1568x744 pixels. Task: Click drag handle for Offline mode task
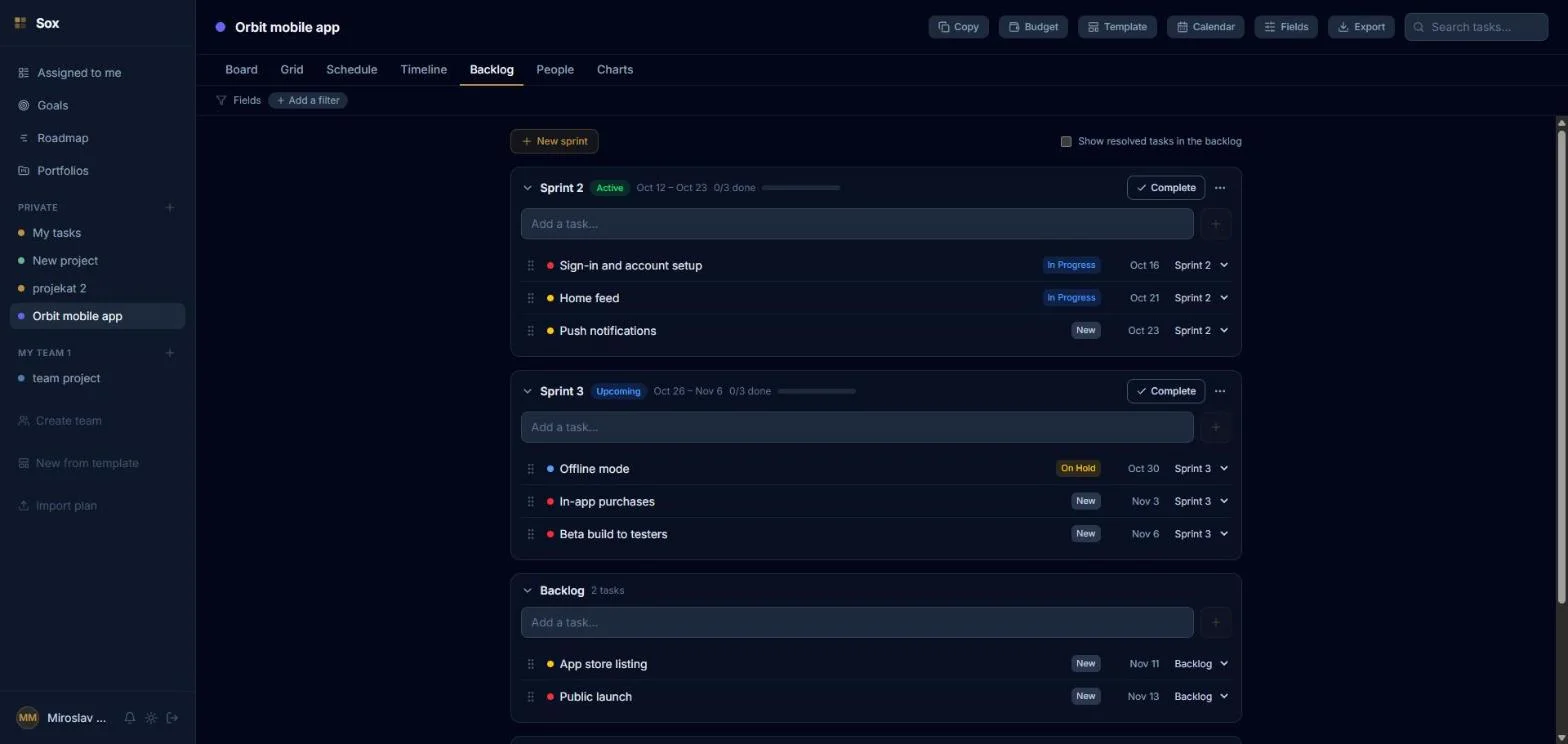click(x=531, y=469)
